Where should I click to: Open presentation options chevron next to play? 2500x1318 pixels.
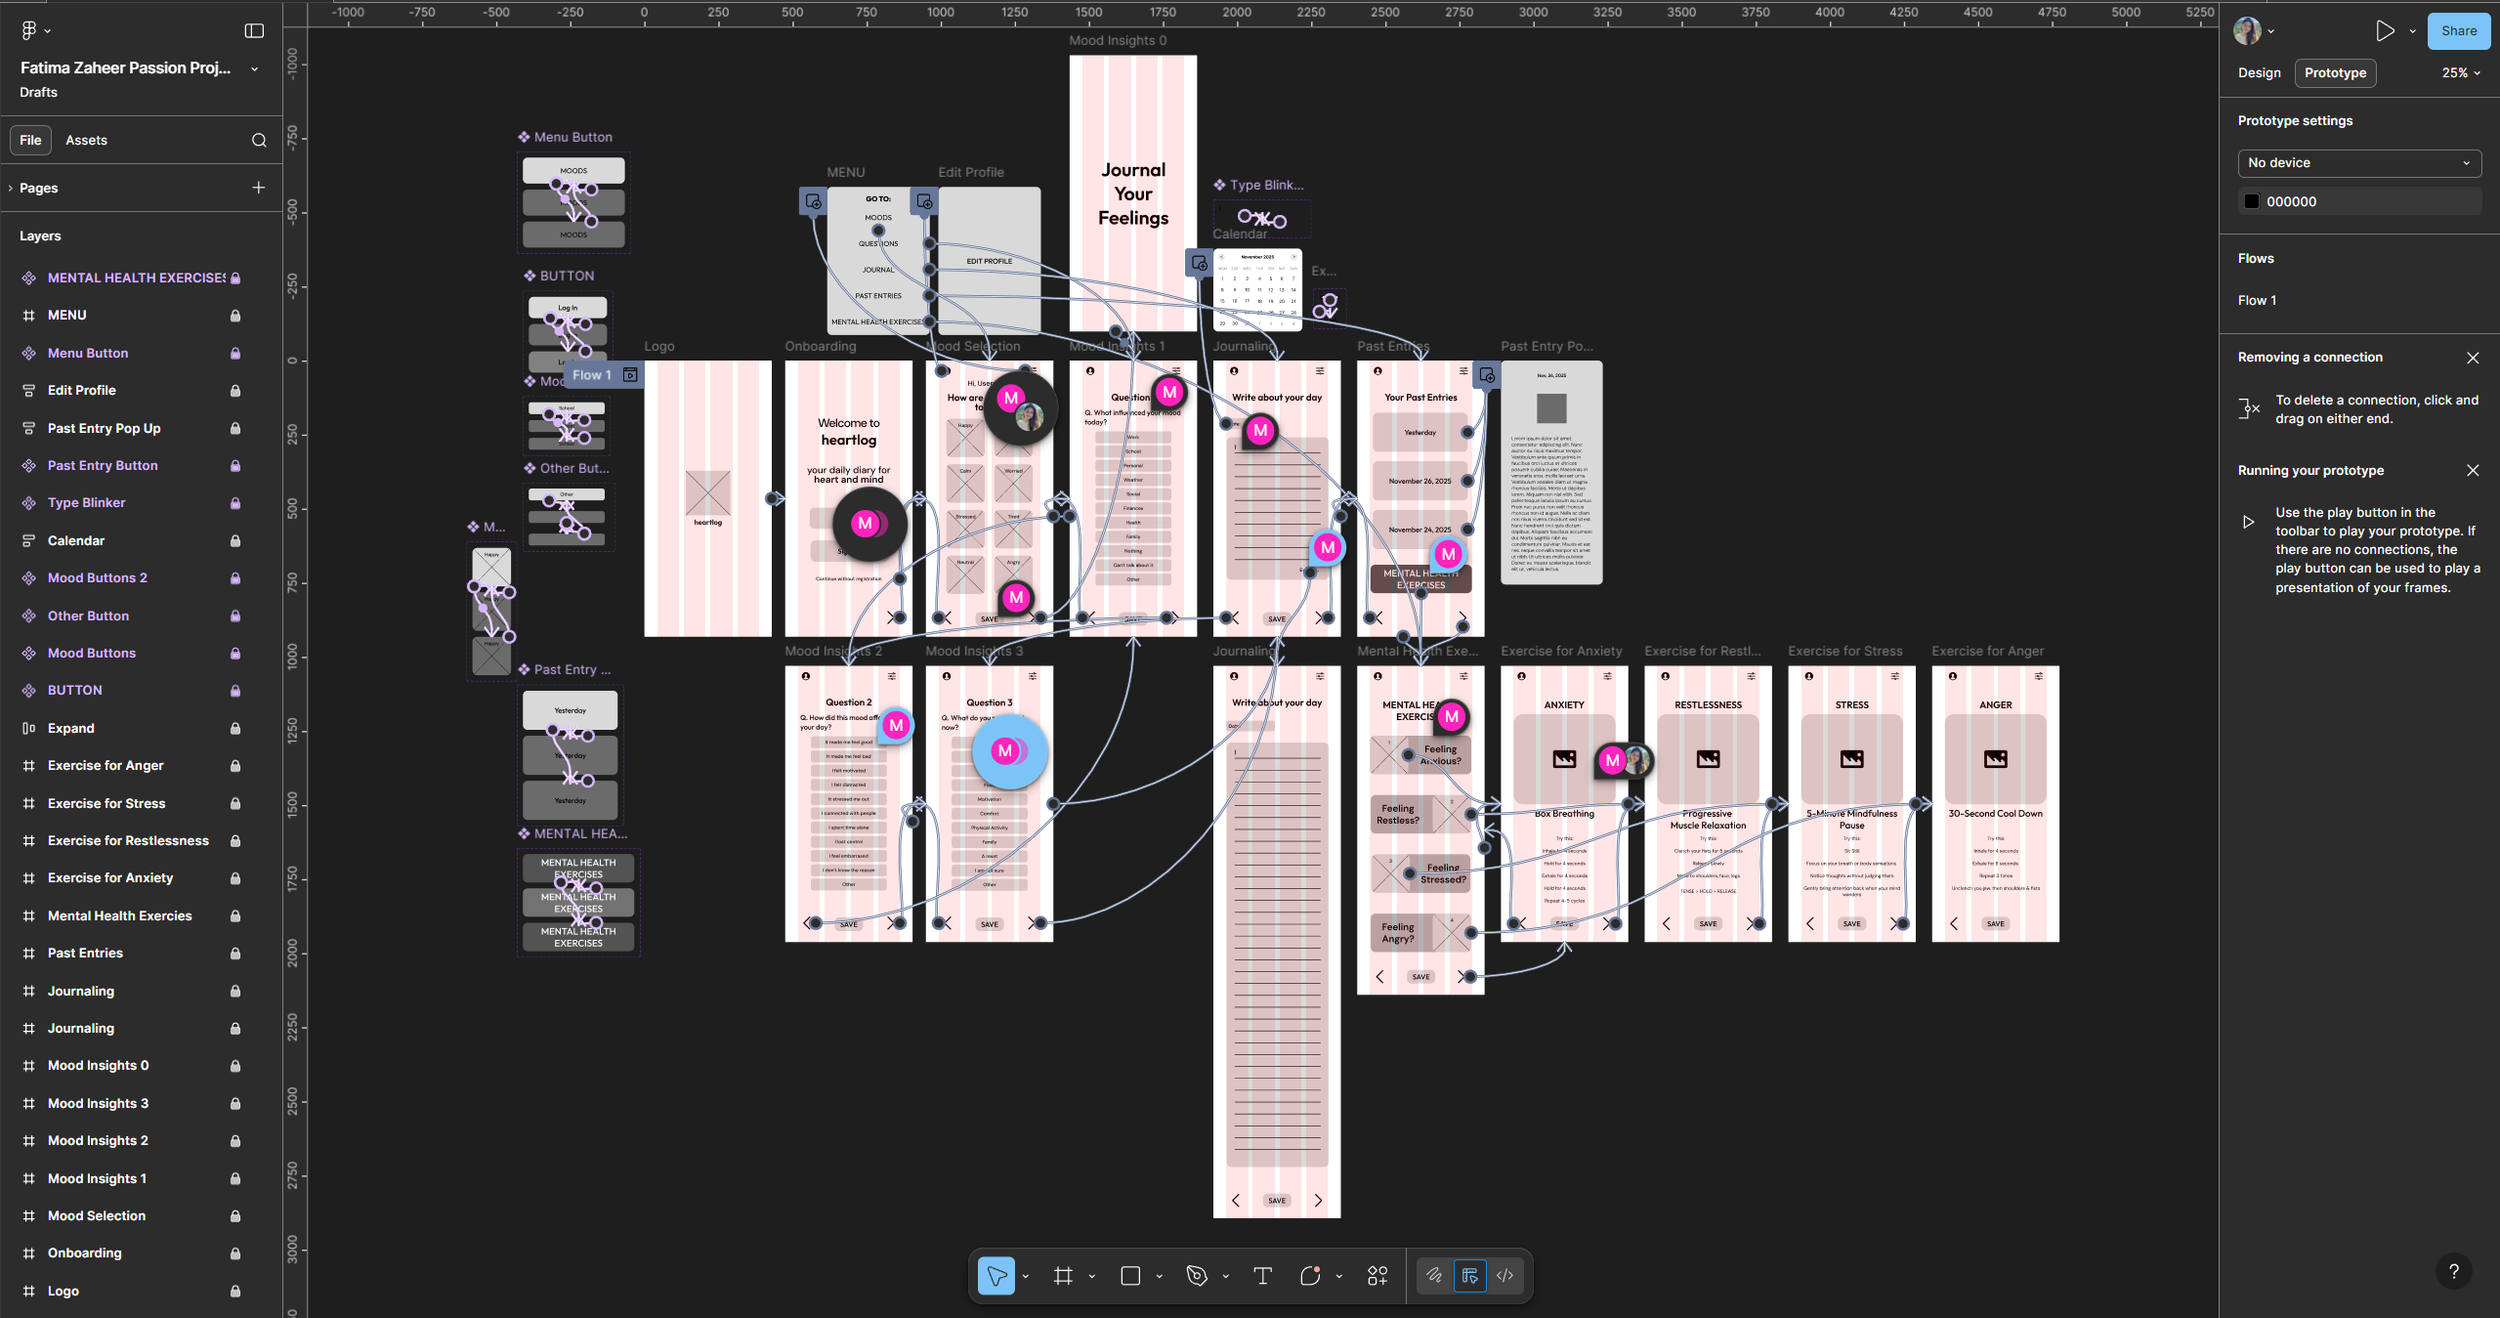(2412, 31)
